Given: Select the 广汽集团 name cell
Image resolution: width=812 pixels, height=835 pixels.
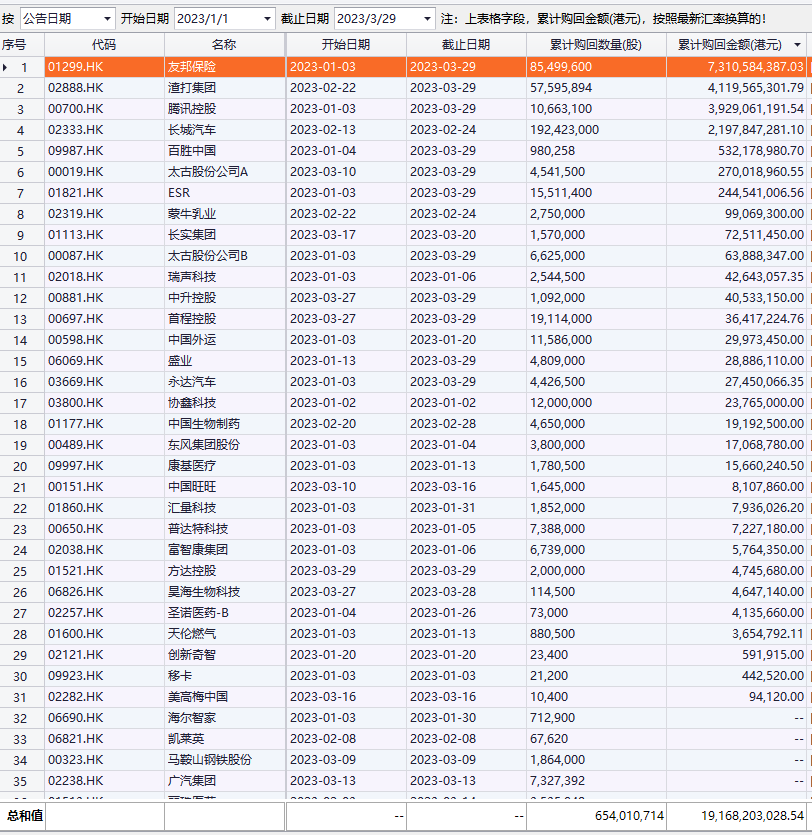Looking at the screenshot, I should coord(224,781).
